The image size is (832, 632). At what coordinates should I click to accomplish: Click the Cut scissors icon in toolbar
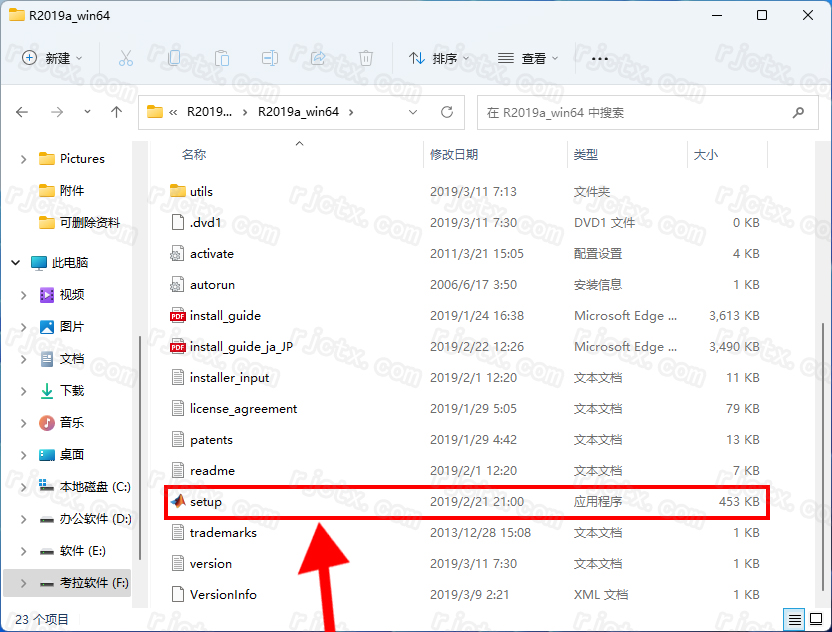(x=126, y=58)
